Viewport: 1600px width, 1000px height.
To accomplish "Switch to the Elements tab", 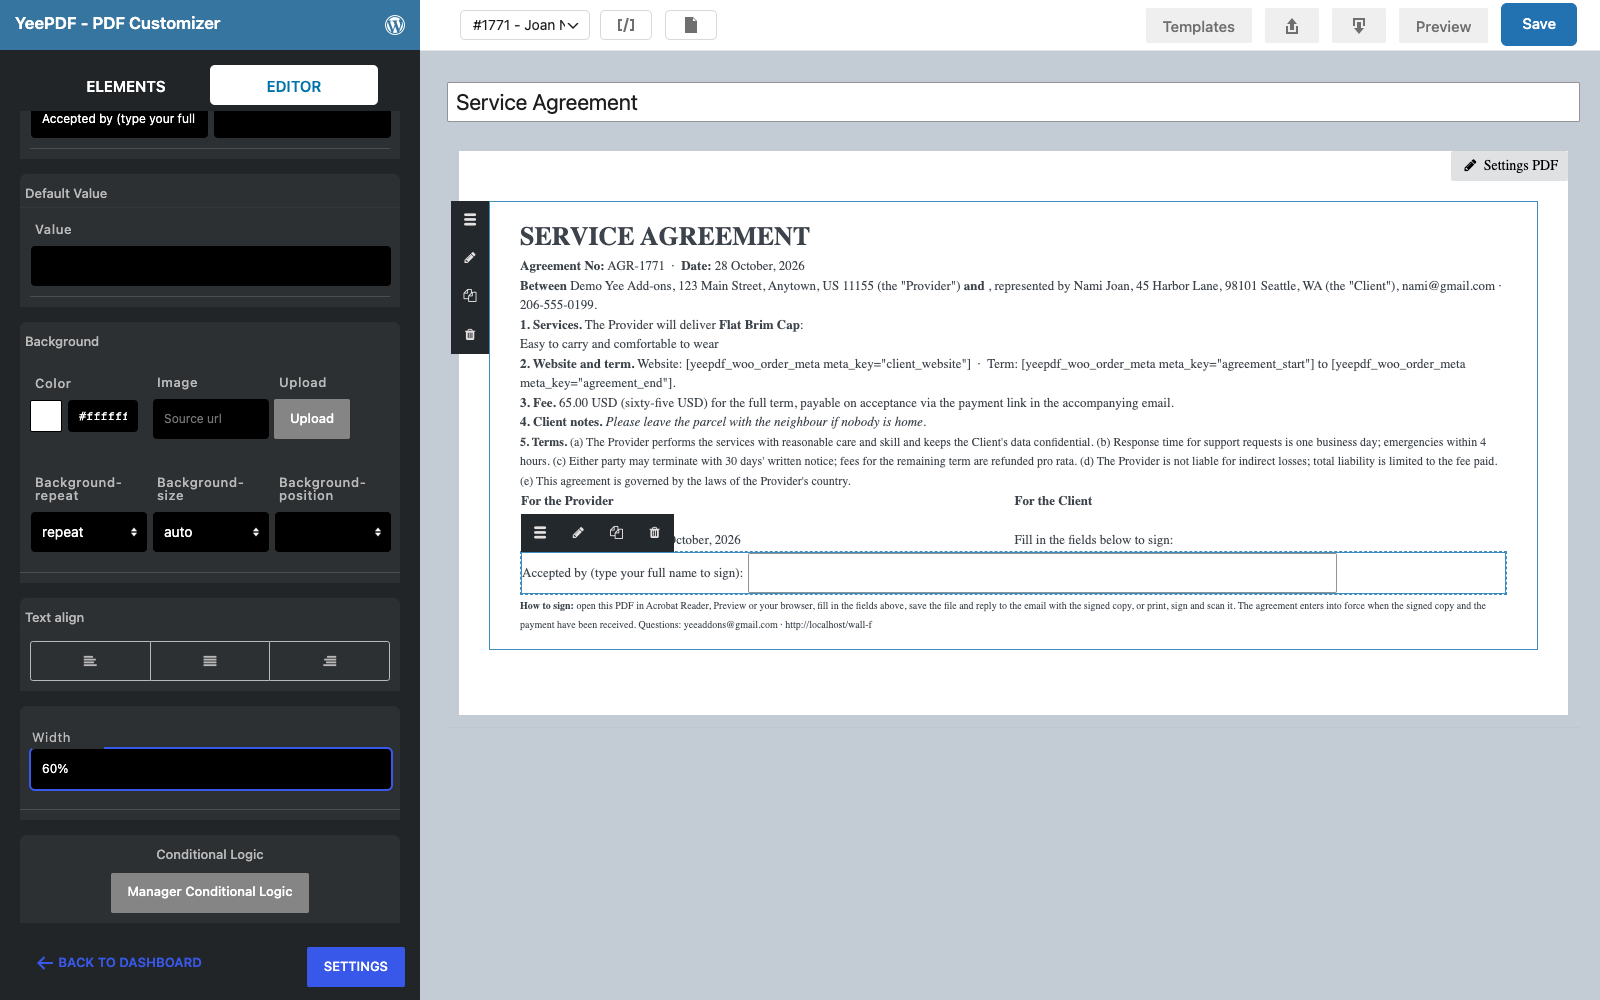I will [x=126, y=86].
